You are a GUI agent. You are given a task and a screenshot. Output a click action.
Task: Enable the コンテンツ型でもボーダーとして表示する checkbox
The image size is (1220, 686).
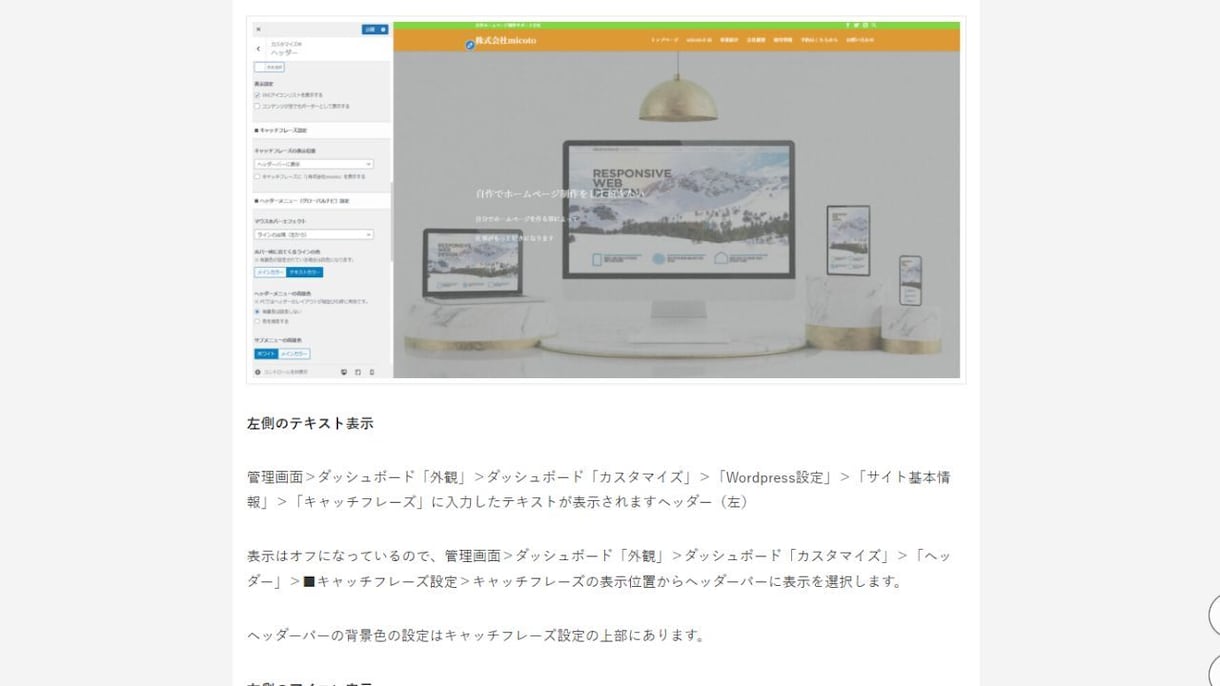[257, 106]
